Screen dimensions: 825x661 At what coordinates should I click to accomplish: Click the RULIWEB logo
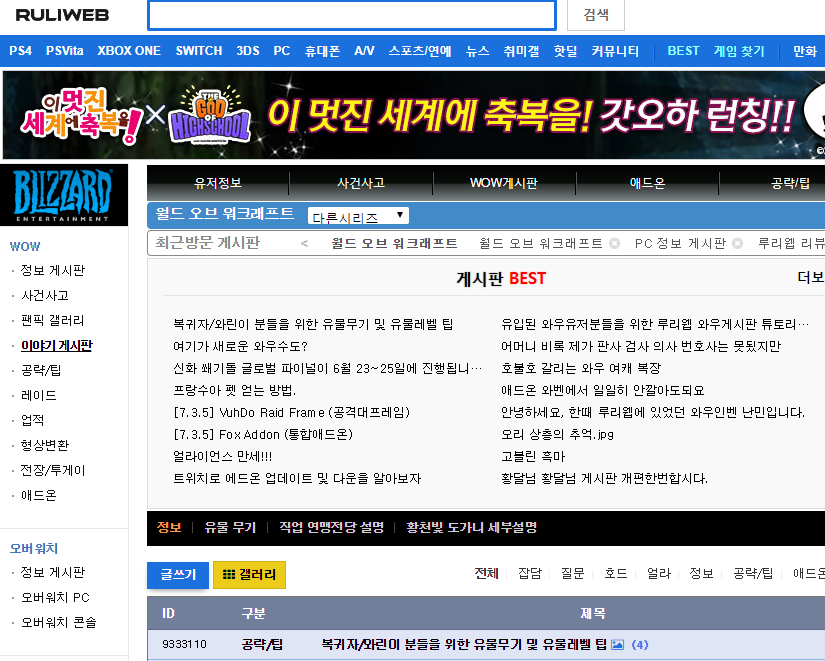(x=62, y=15)
